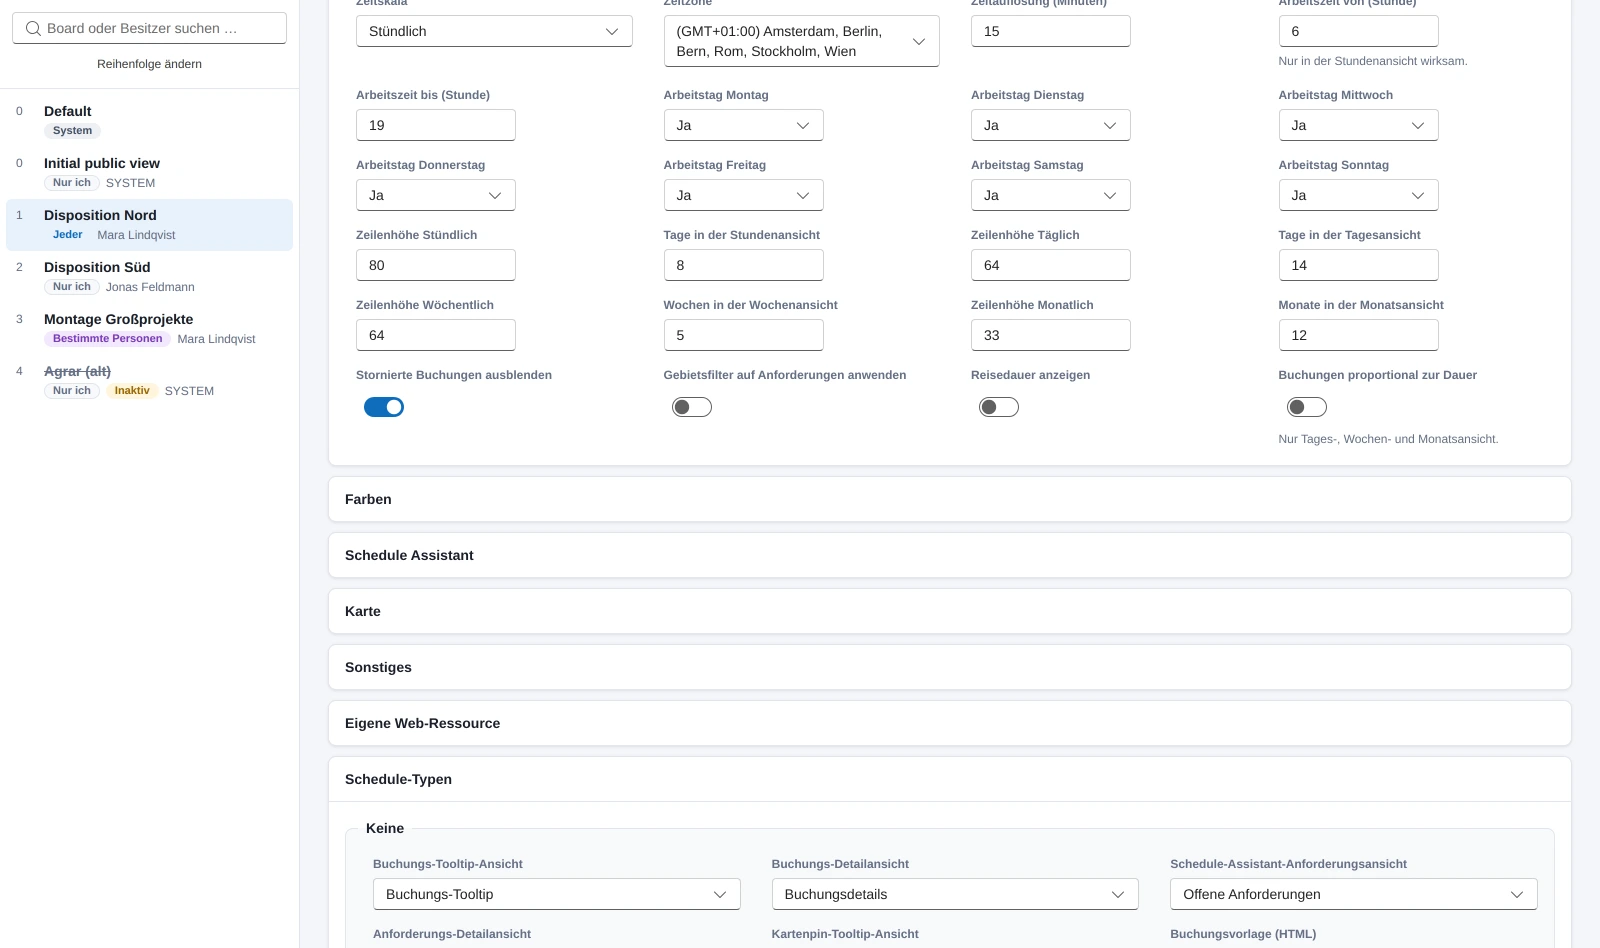Open Buchungs-Detailansicht dropdown
Screen dimensions: 1600x948
955,894
